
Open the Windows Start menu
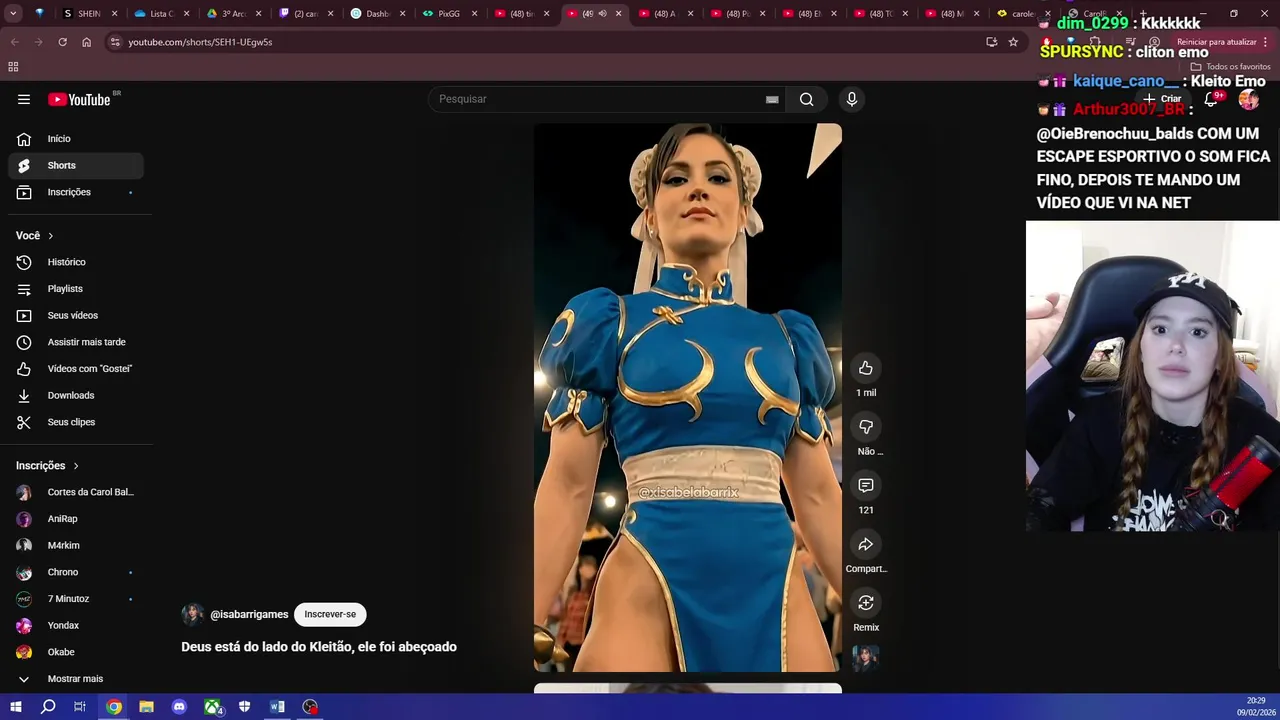pyautogui.click(x=15, y=707)
